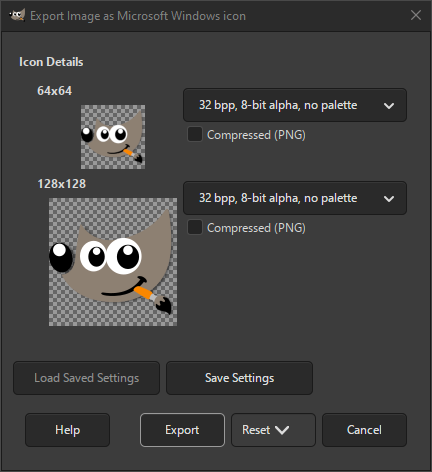This screenshot has height=472, width=432.
Task: Click the 128x128 icon preview thumbnail
Action: click(113, 262)
